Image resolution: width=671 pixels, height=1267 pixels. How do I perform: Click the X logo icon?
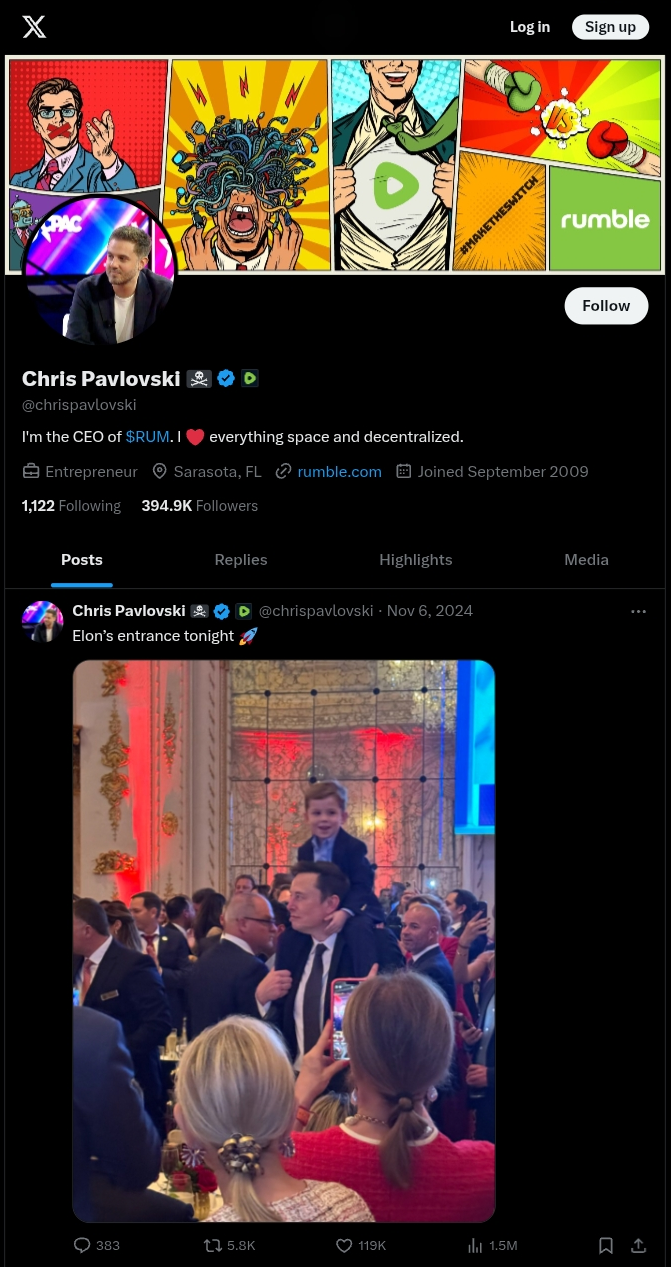pyautogui.click(x=34, y=27)
